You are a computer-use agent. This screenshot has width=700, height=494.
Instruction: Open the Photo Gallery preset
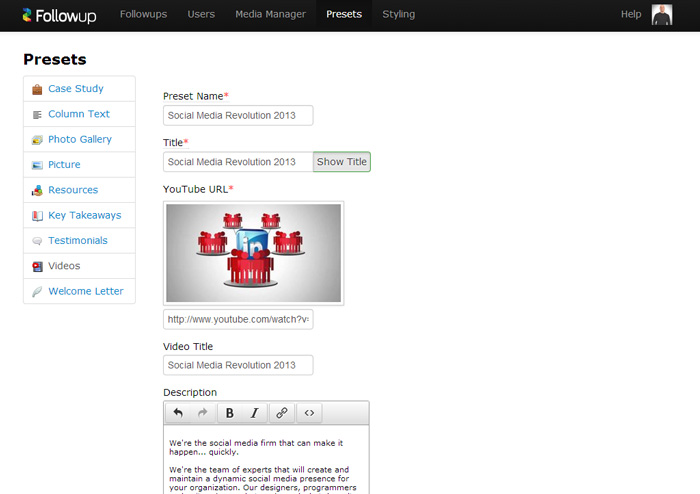point(80,139)
